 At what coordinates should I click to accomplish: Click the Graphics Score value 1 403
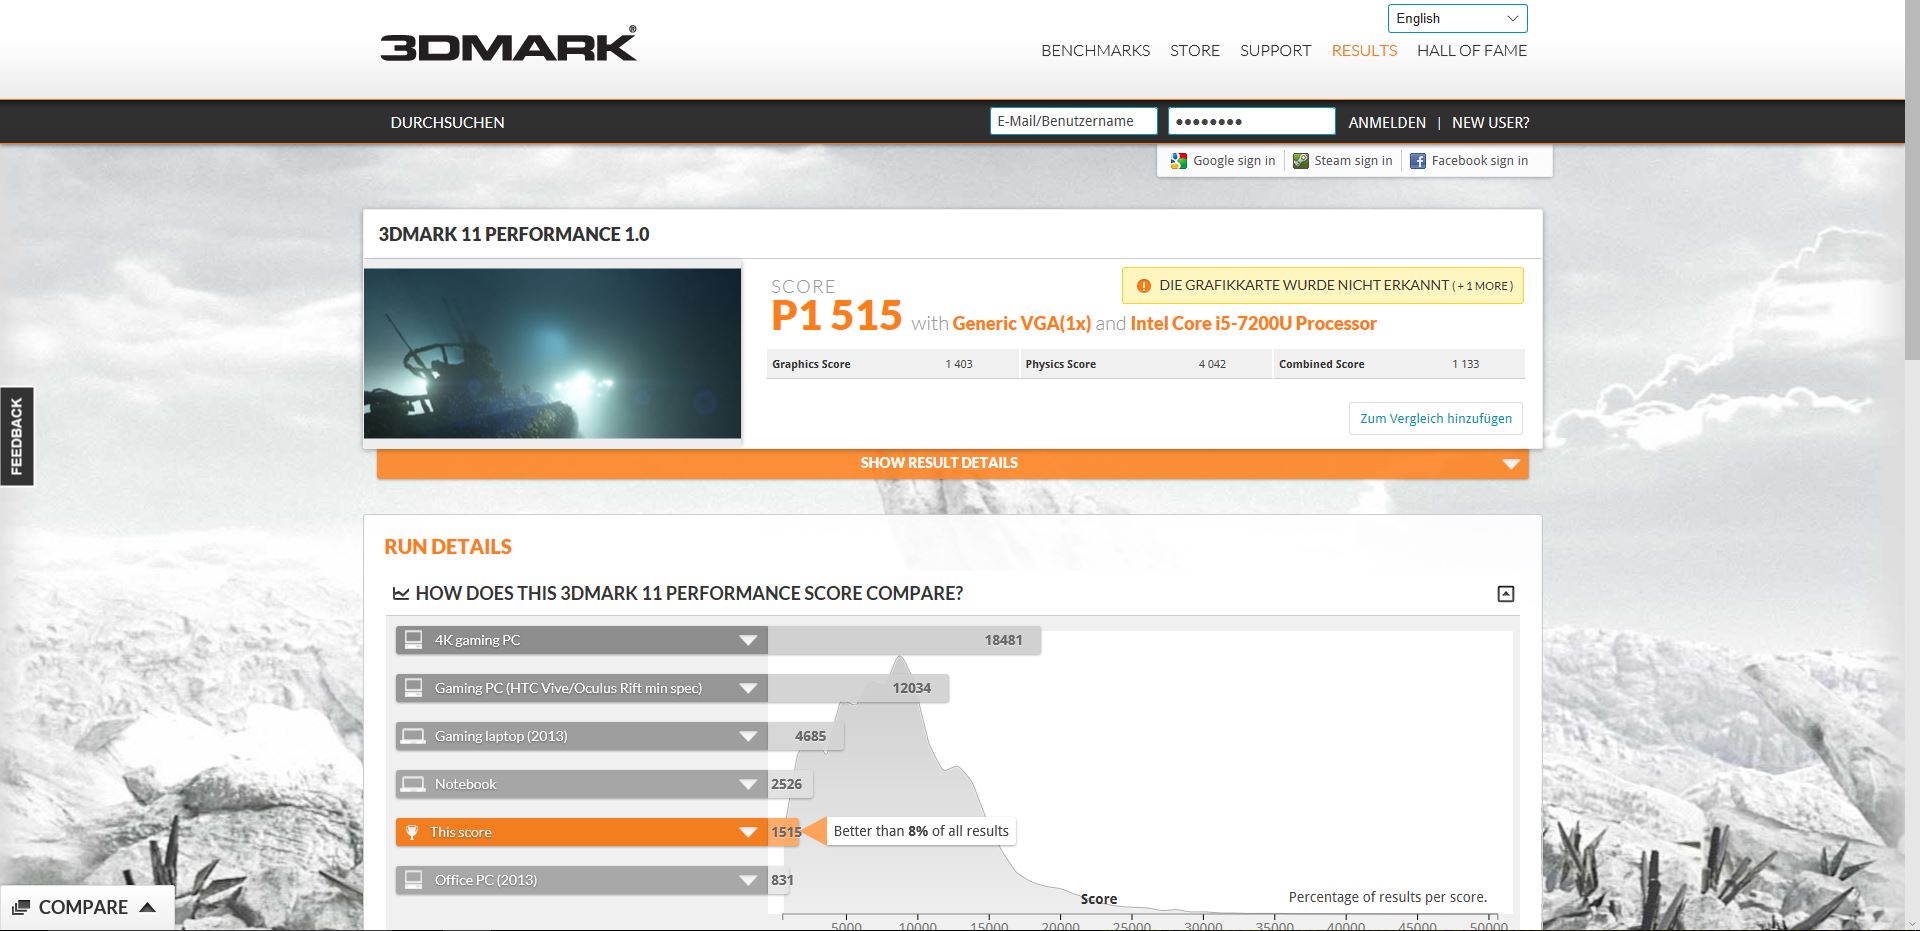click(959, 364)
